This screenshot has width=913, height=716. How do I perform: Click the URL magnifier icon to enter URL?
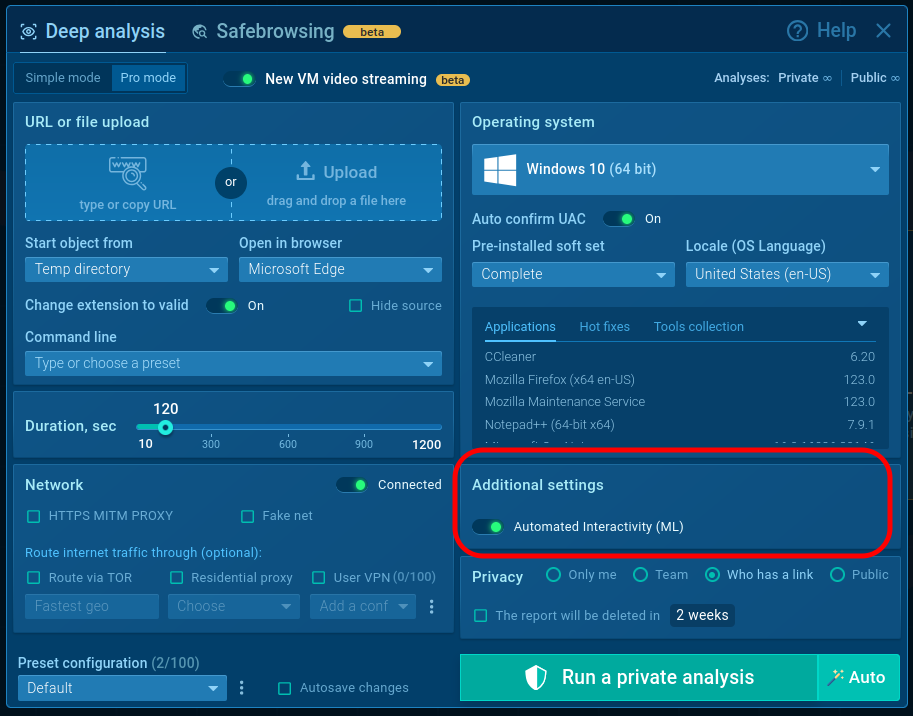(127, 173)
